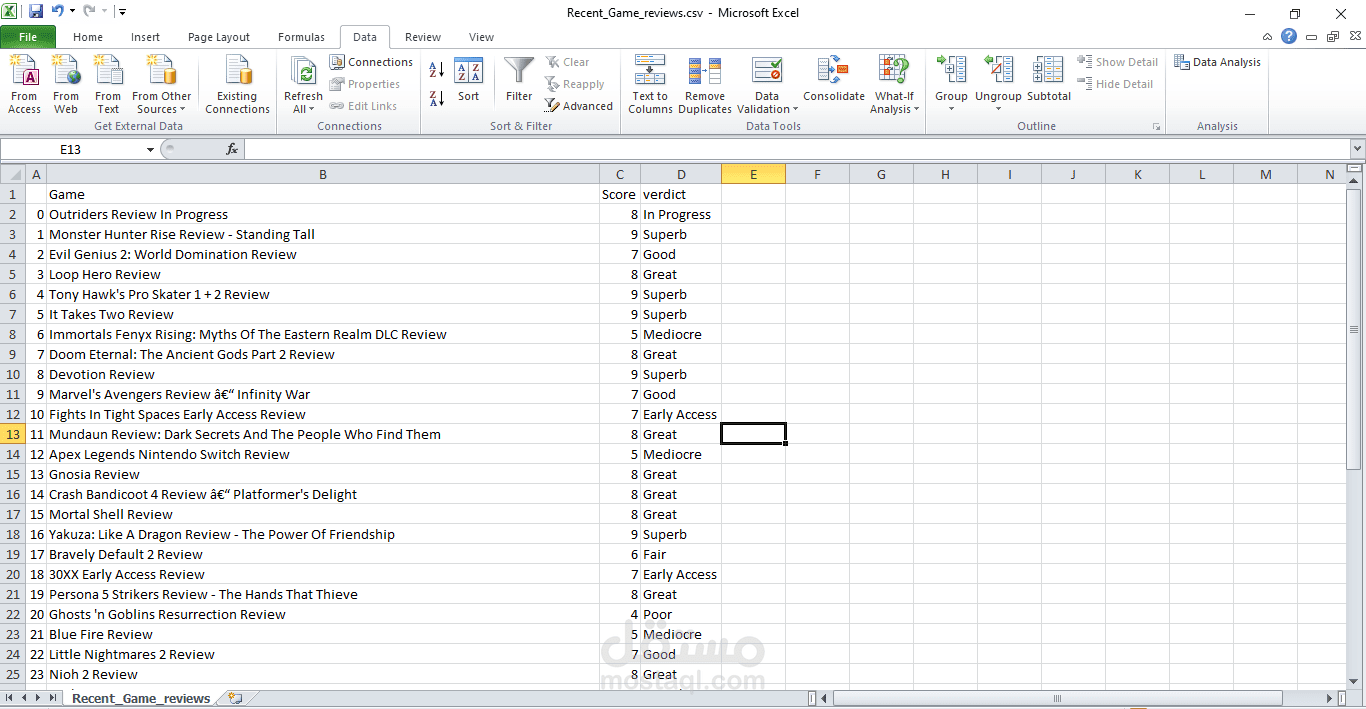
Task: Select cell 'Mortal Shell Review'
Action: (323, 514)
